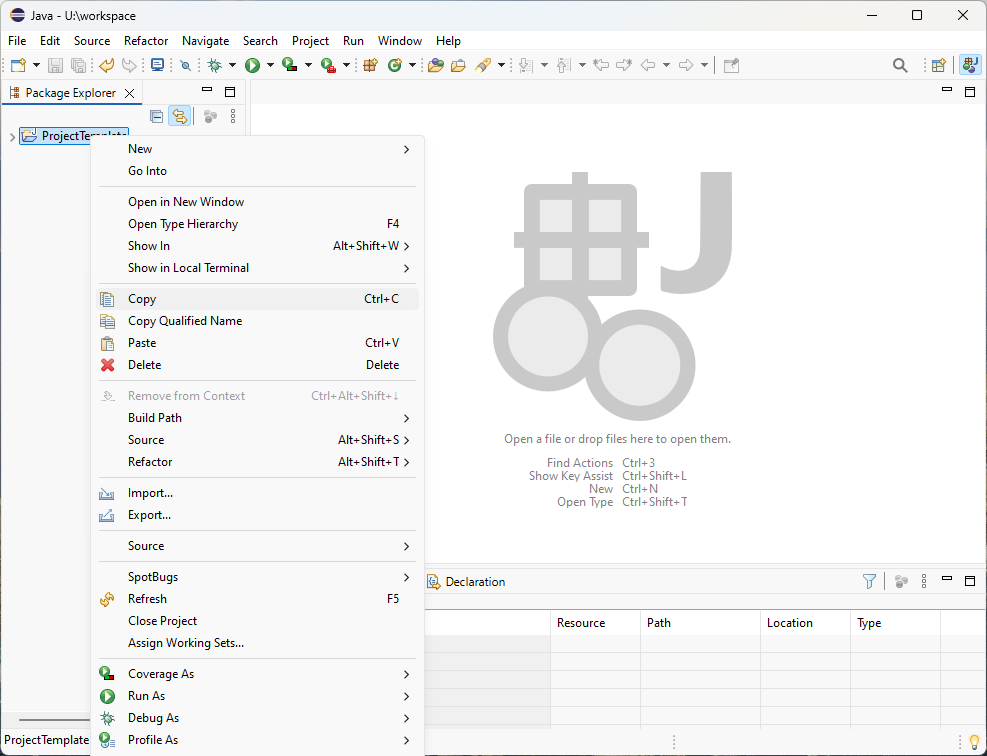
Task: Open the dropdown arrow beside Run button
Action: [x=270, y=66]
